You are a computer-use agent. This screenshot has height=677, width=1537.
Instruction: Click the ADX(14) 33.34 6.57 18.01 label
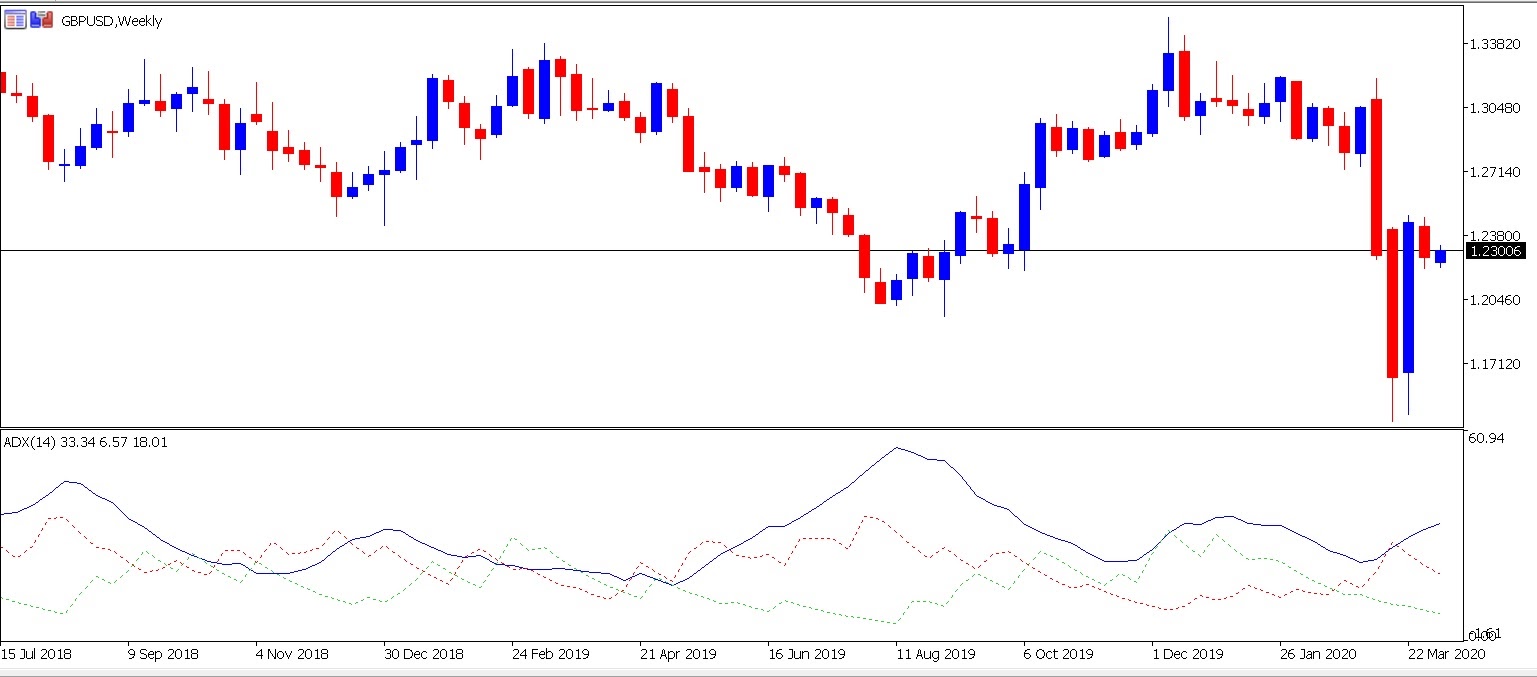[85, 441]
